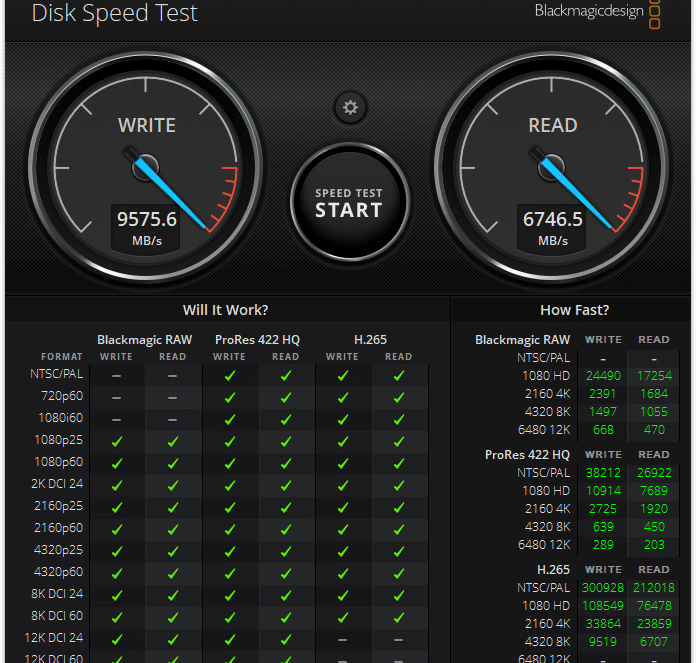This screenshot has height=663, width=696.
Task: Click H.265 column header in Will It Work
Action: coord(370,339)
